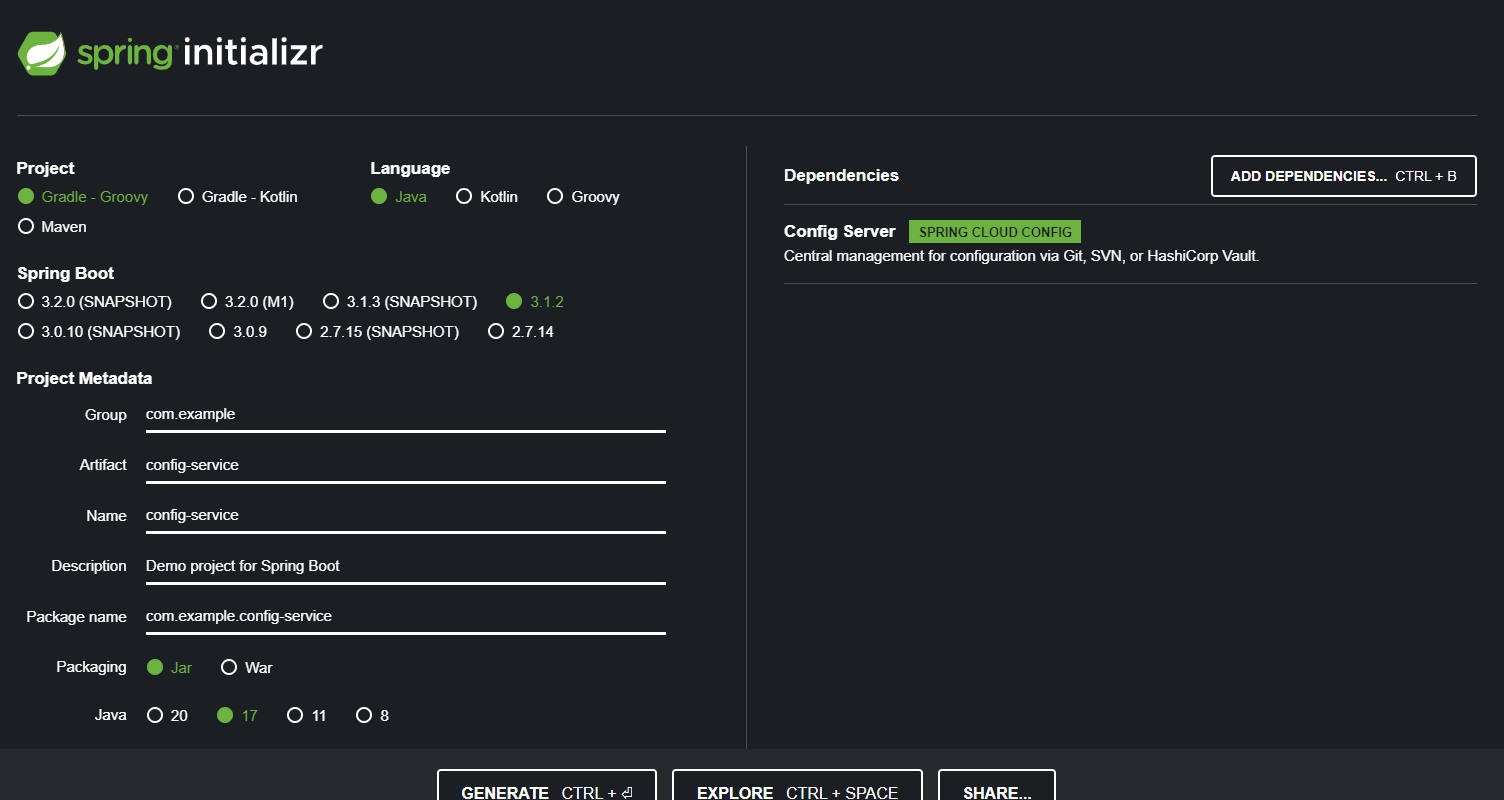Open the Add Dependencies dialog
This screenshot has height=800, width=1504.
point(1343,175)
